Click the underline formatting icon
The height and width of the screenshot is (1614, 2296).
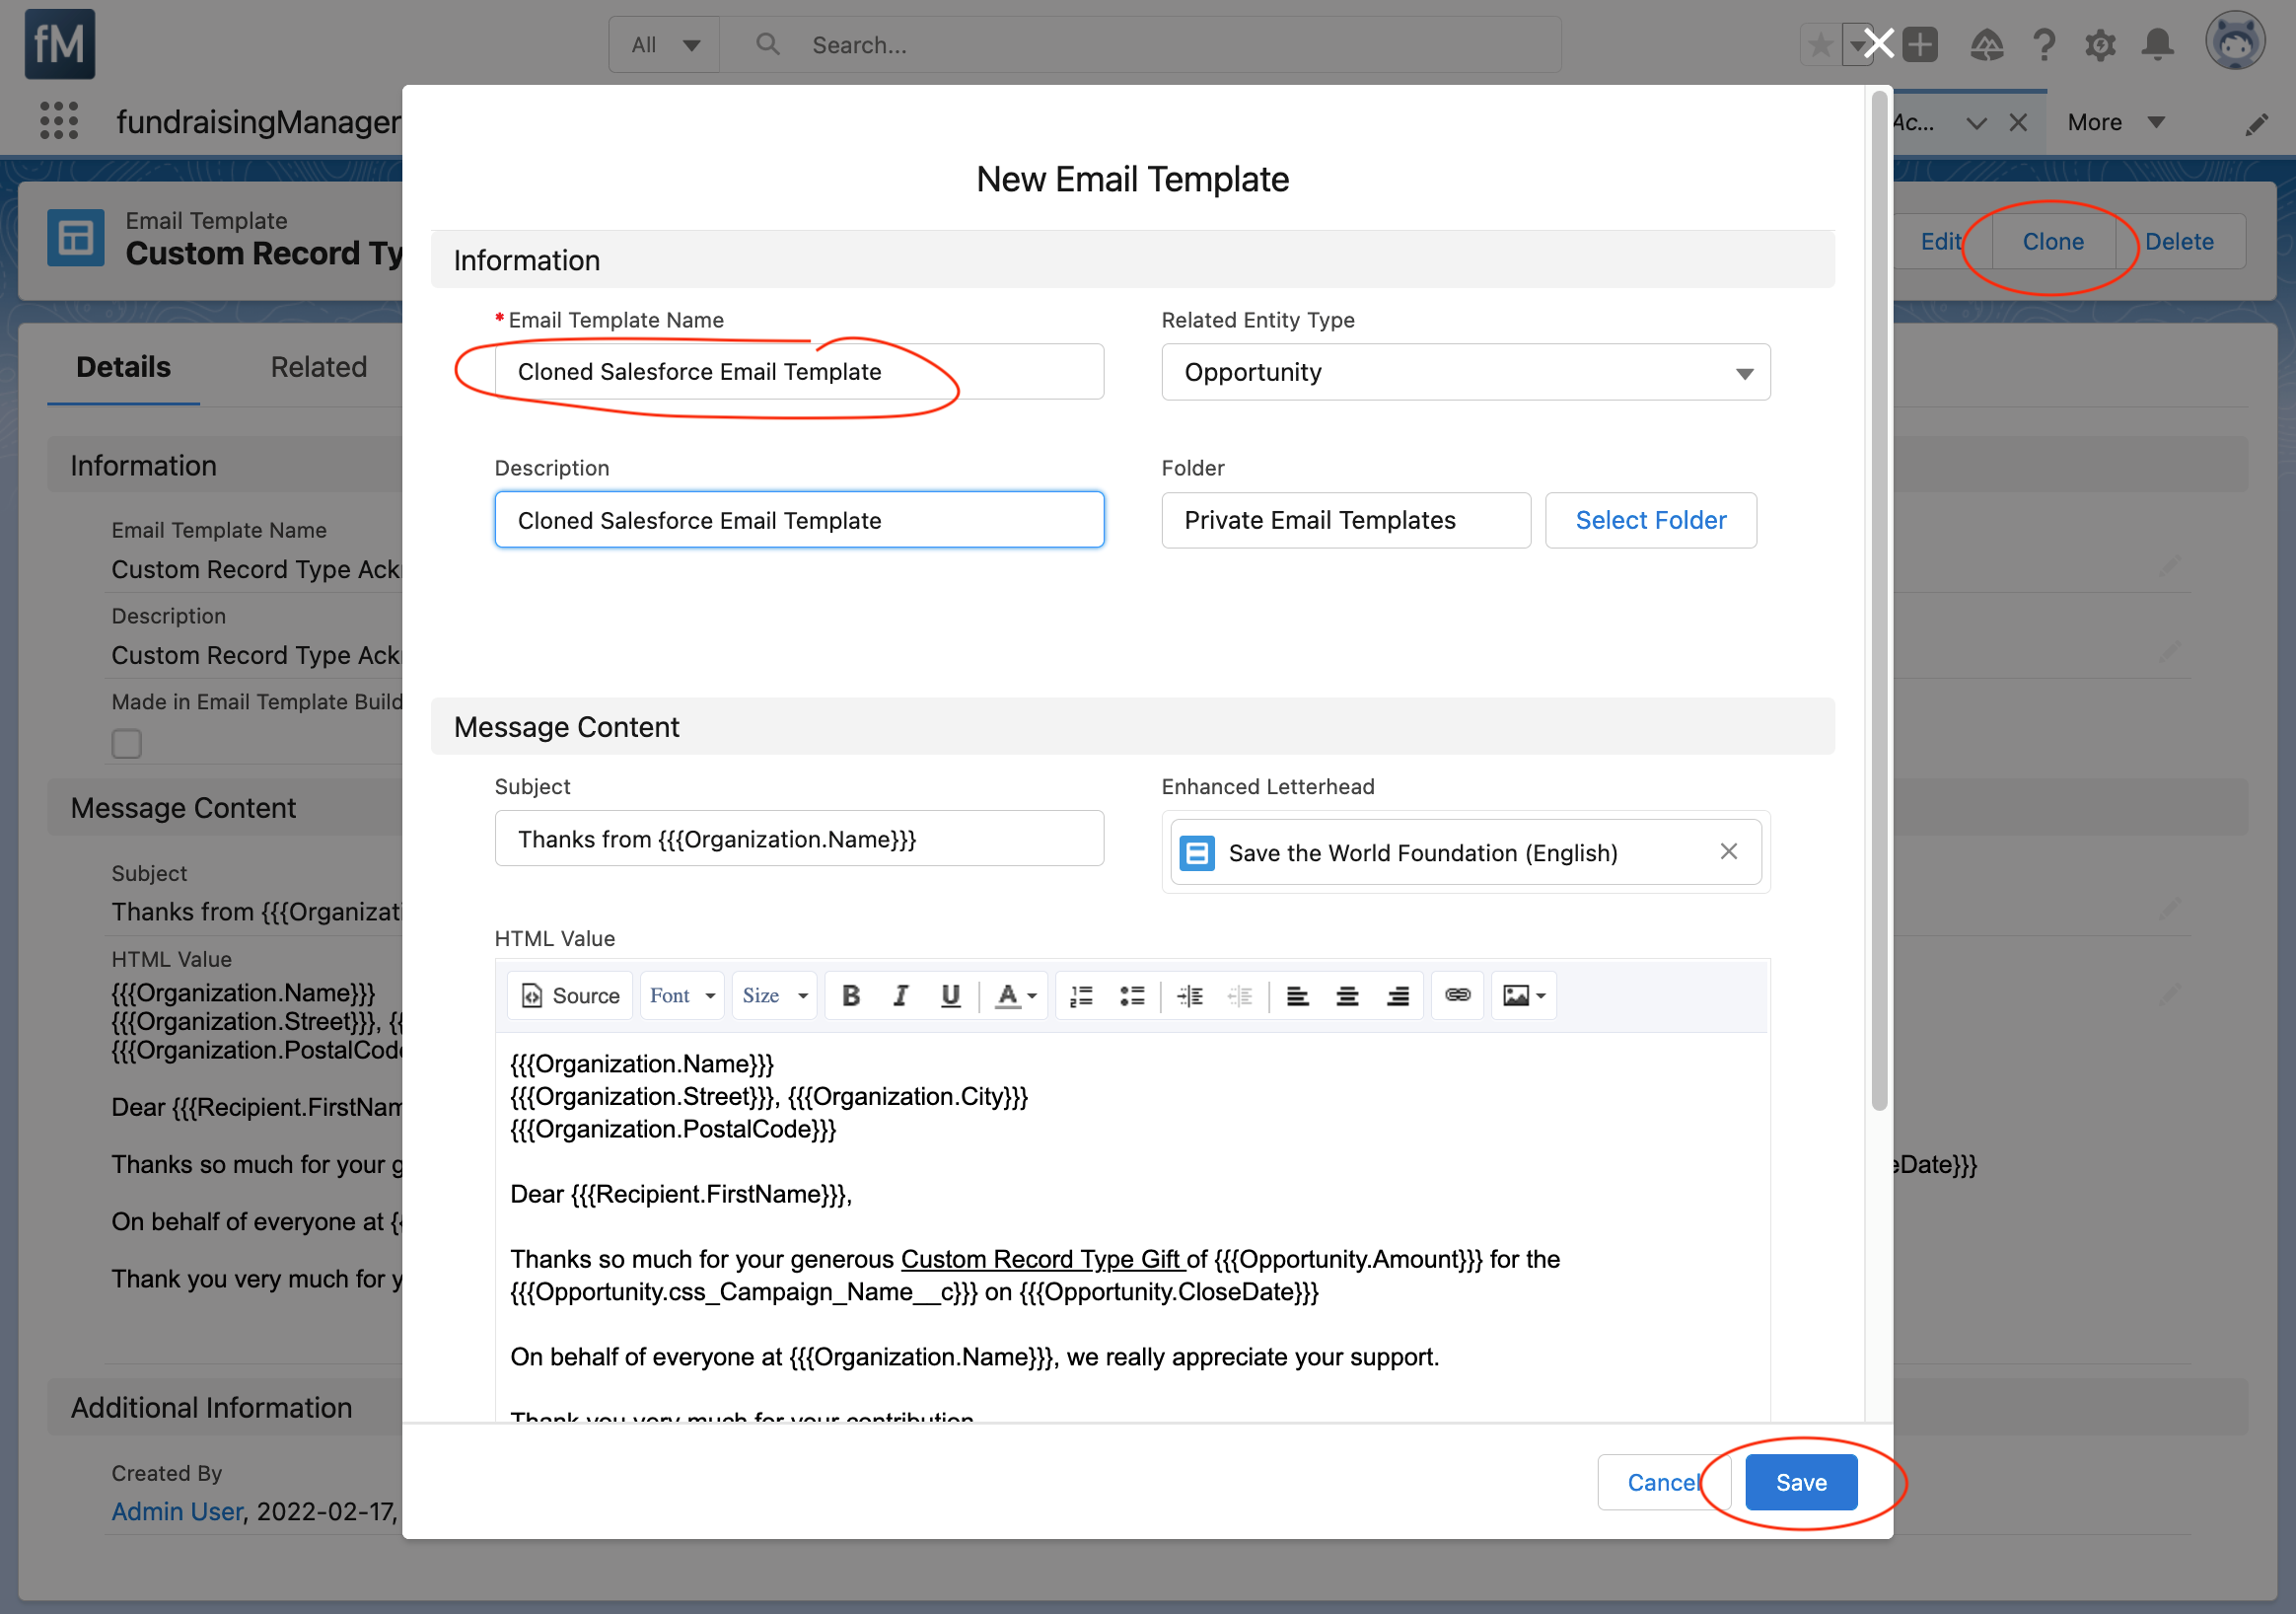click(950, 995)
